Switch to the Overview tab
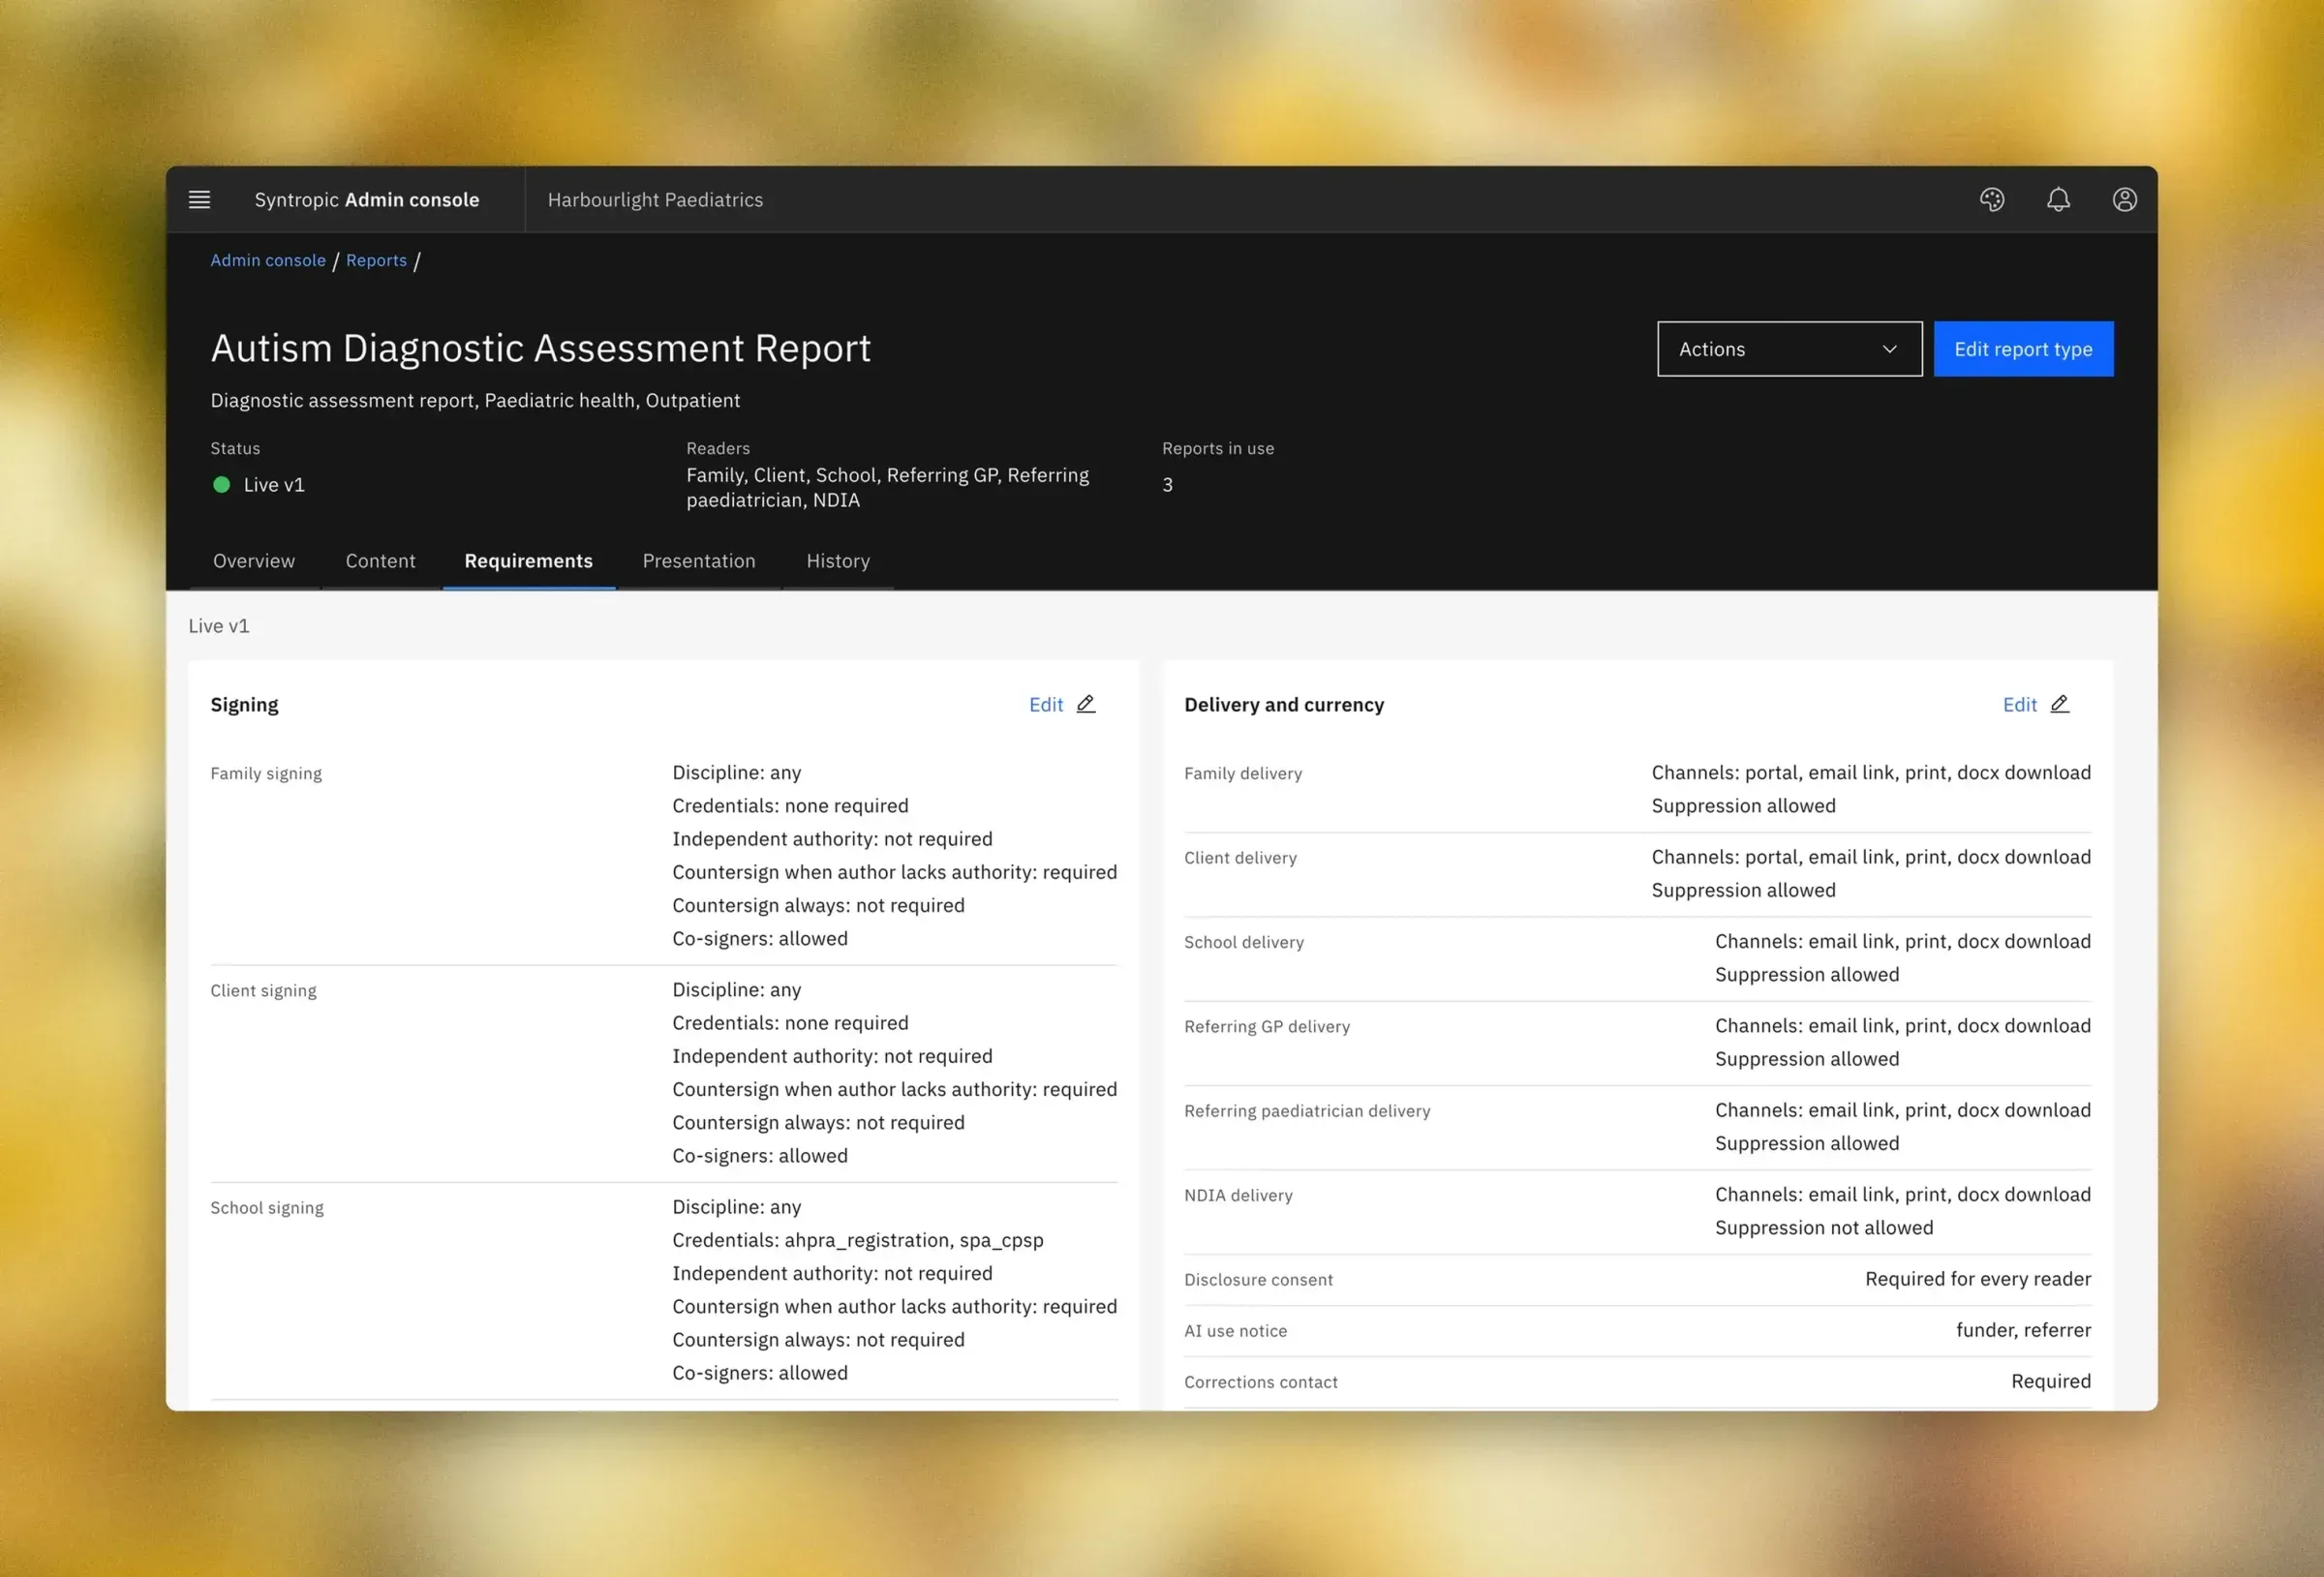The height and width of the screenshot is (1577, 2324). point(254,561)
